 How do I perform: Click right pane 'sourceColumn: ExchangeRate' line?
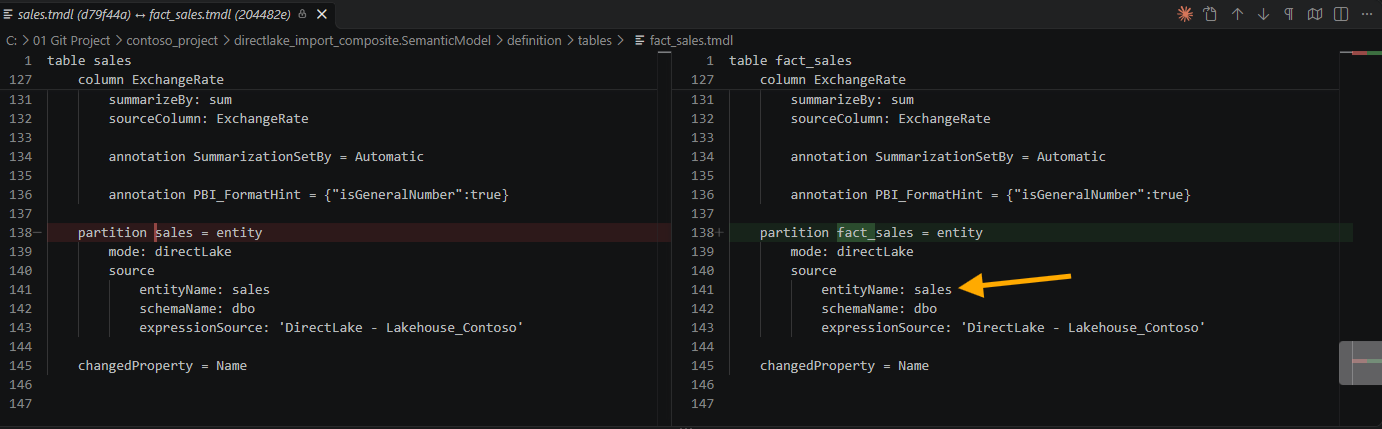890,119
